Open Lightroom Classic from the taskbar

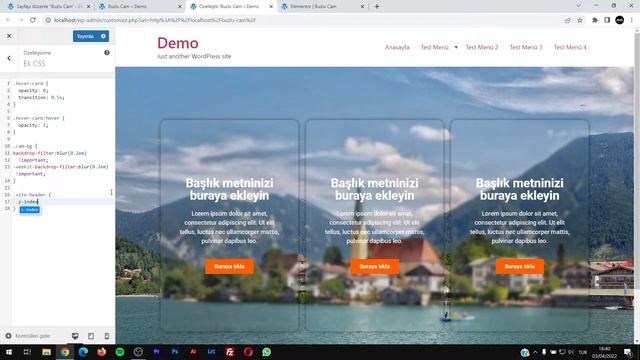click(211, 352)
